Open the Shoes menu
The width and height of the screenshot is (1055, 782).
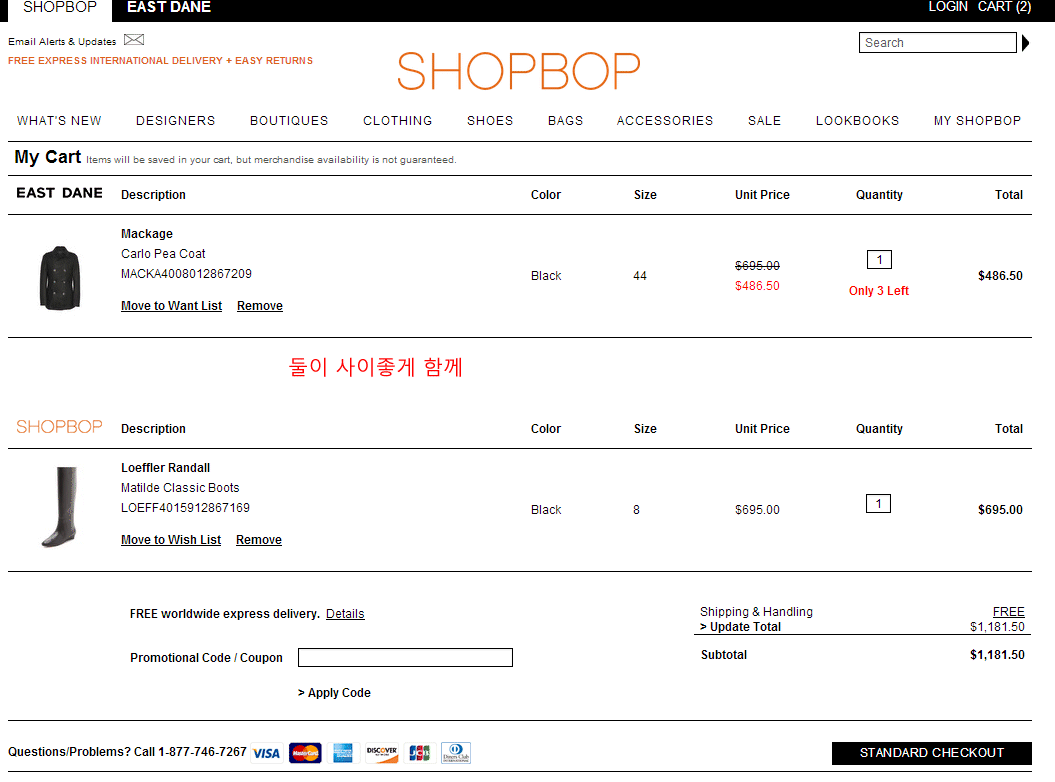(490, 121)
